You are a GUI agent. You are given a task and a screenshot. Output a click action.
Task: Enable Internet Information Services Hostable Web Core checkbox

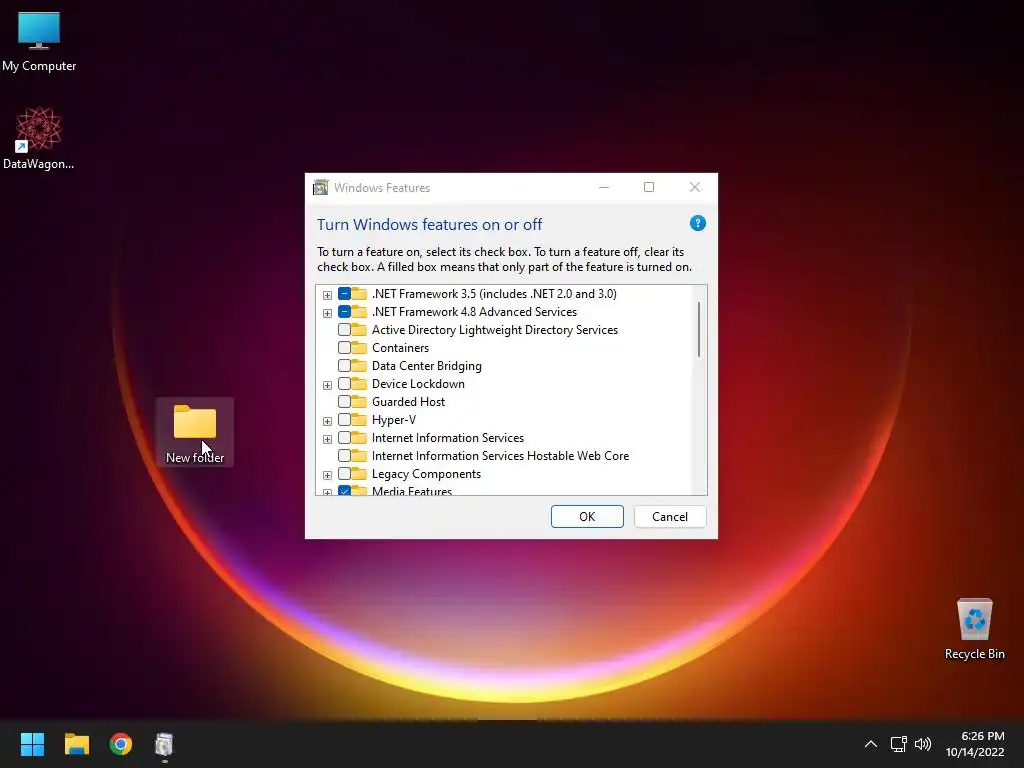click(344, 456)
